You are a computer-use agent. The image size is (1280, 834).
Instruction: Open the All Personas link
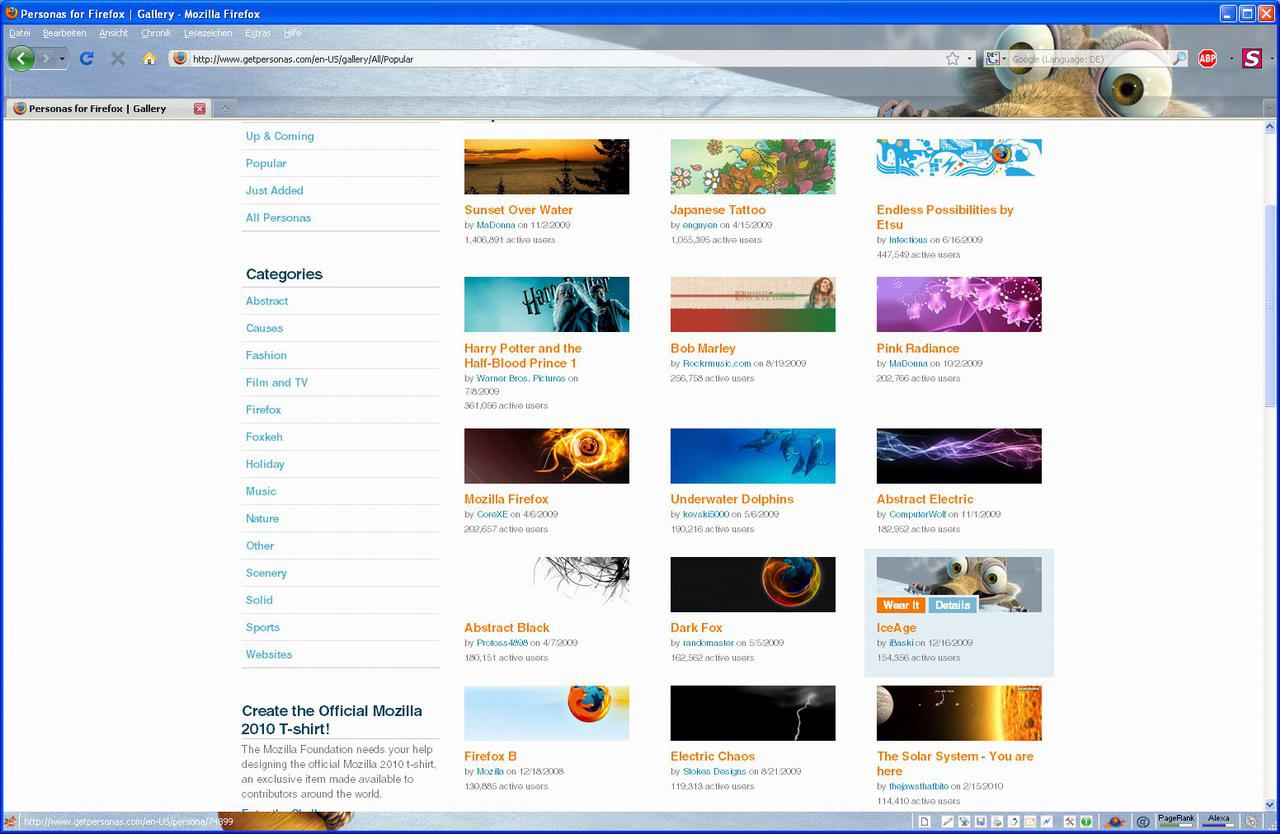(278, 217)
